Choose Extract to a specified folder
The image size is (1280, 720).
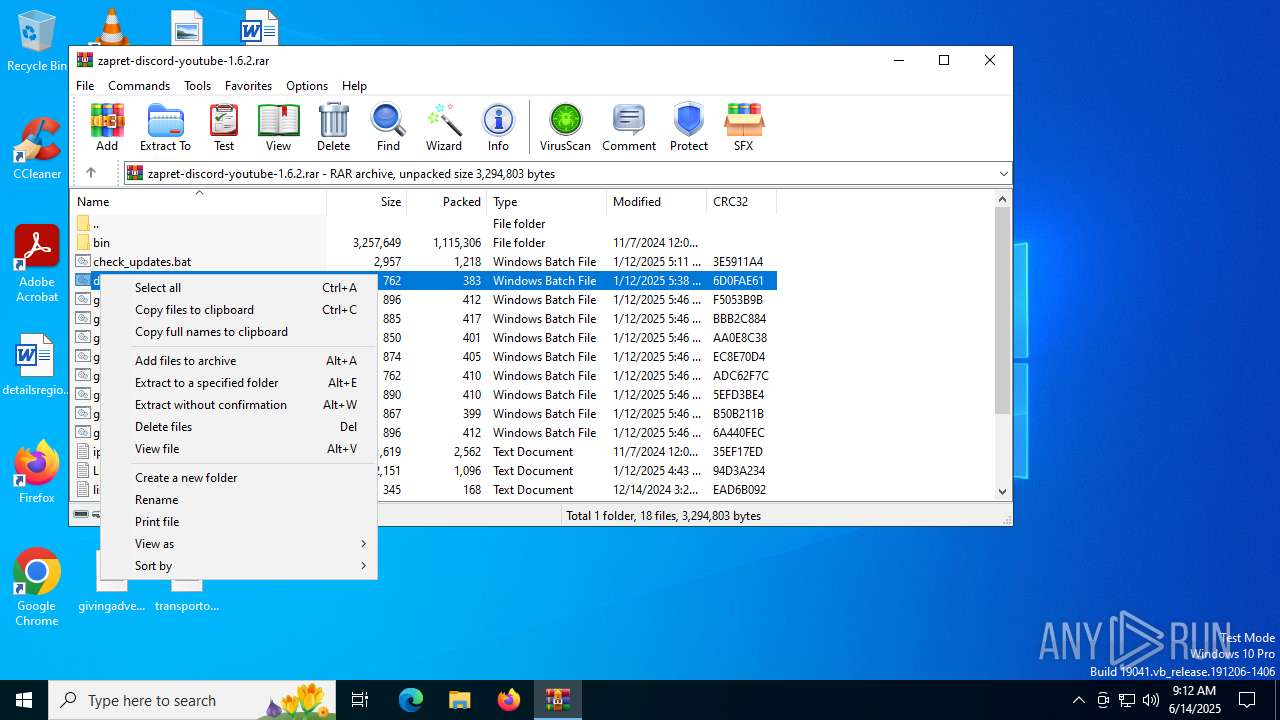(x=239, y=383)
